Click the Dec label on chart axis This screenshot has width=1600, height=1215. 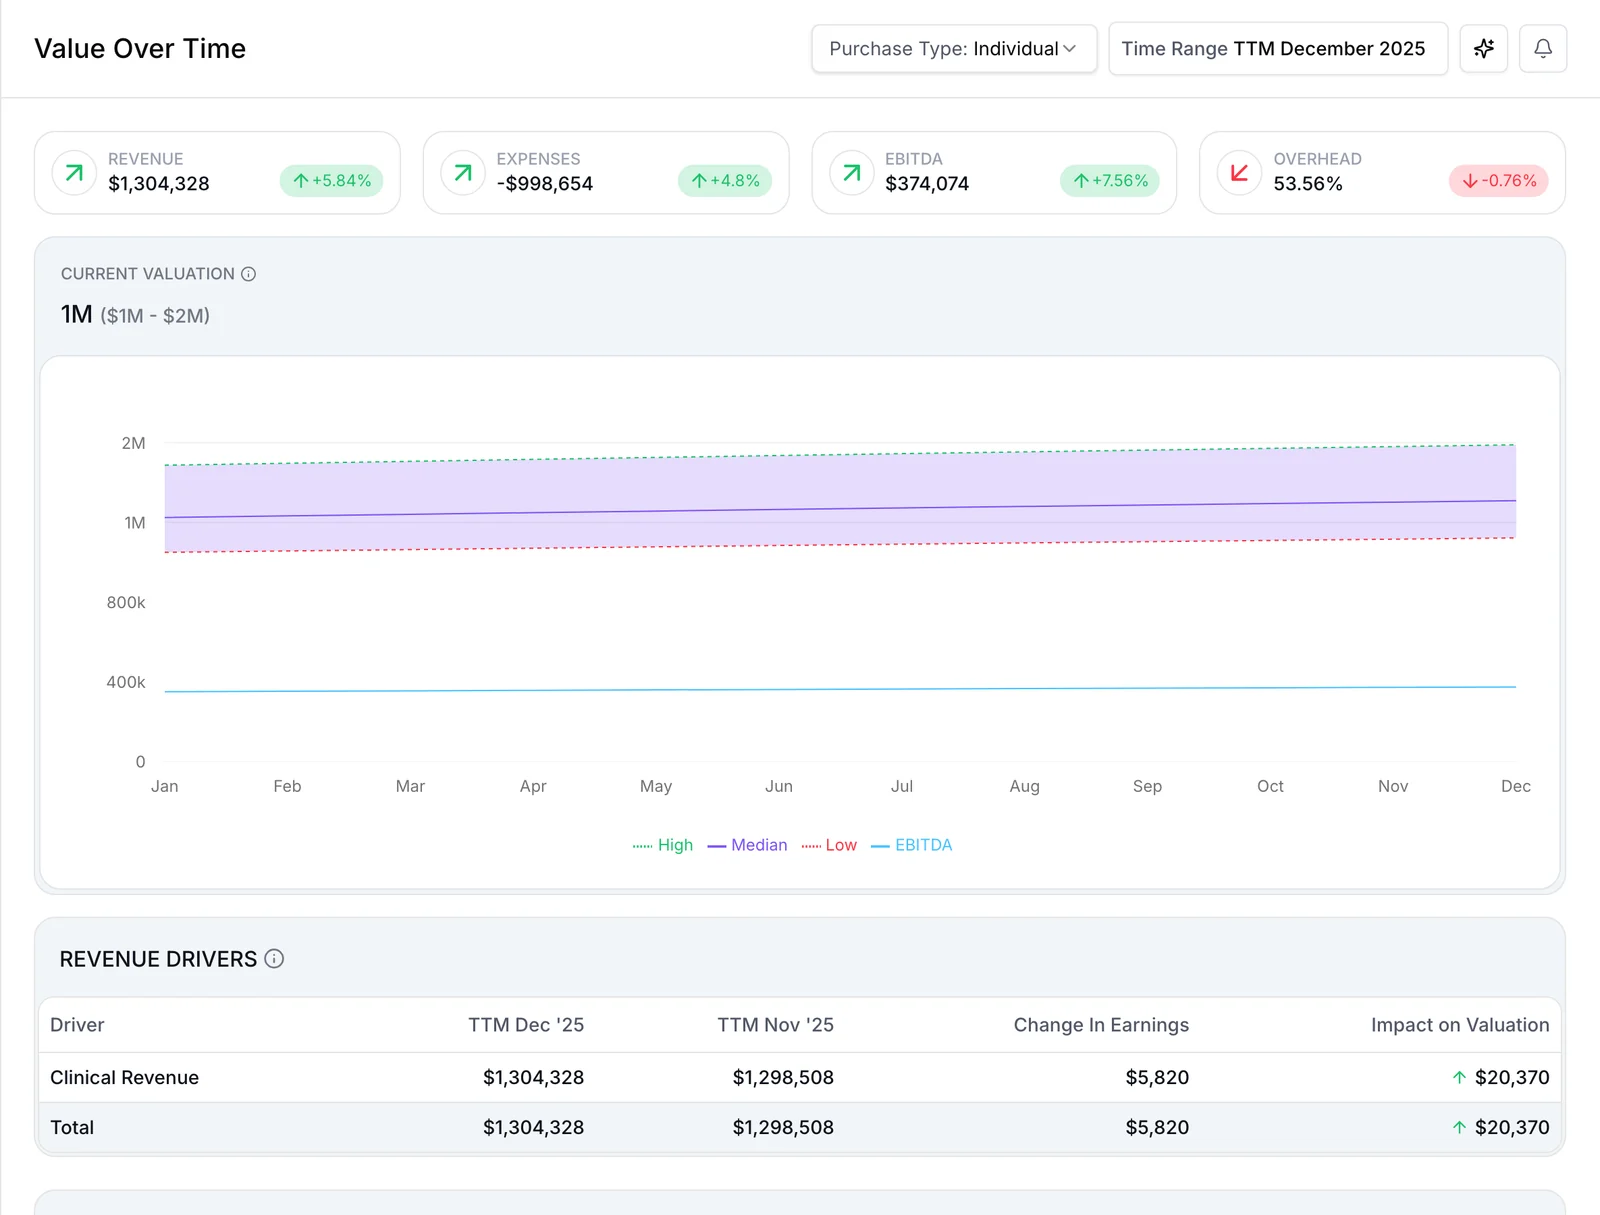point(1516,787)
